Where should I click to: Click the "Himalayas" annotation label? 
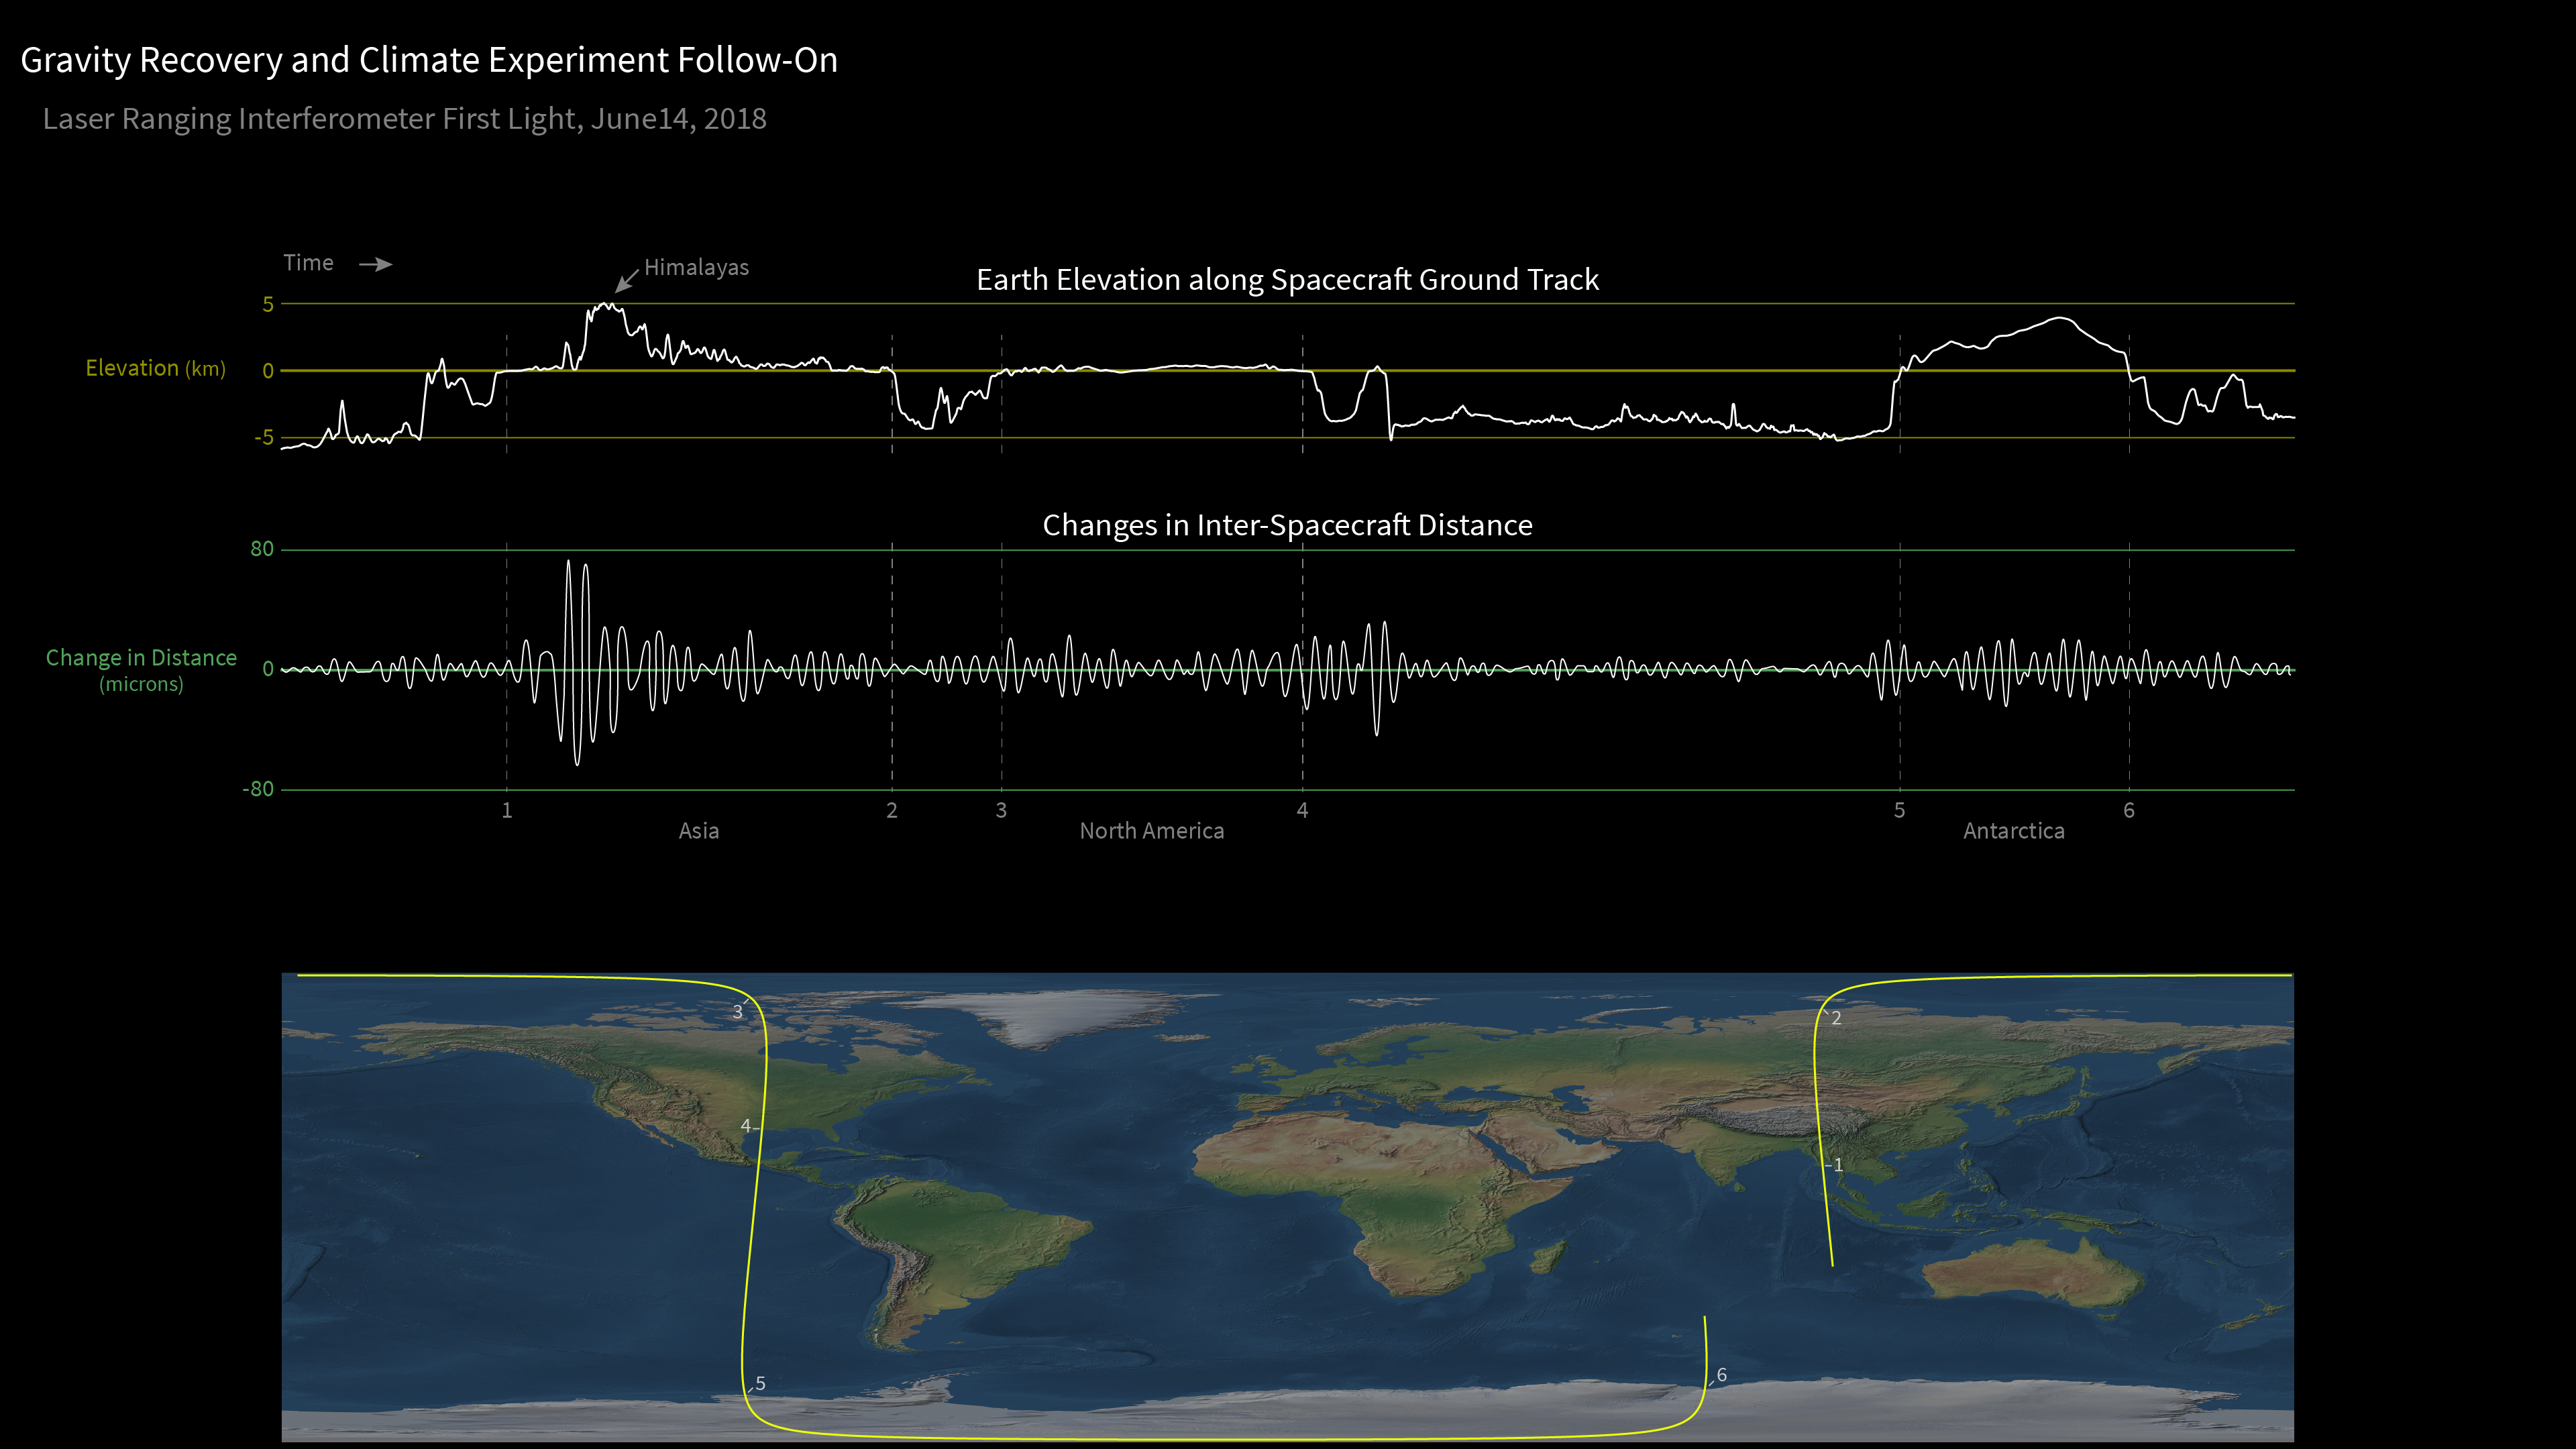[696, 267]
